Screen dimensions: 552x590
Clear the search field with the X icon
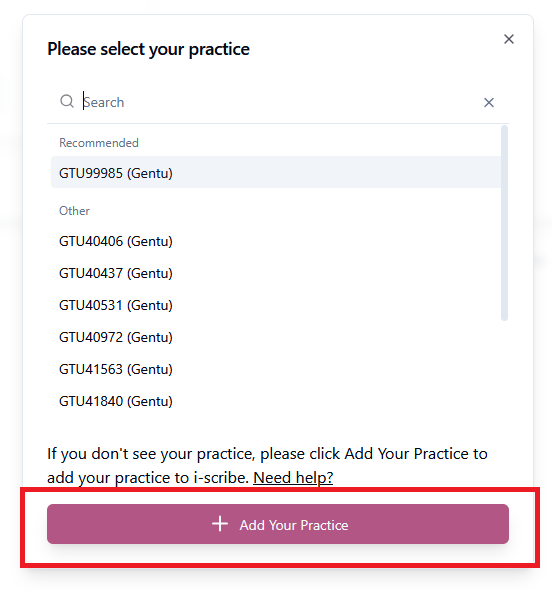click(489, 102)
